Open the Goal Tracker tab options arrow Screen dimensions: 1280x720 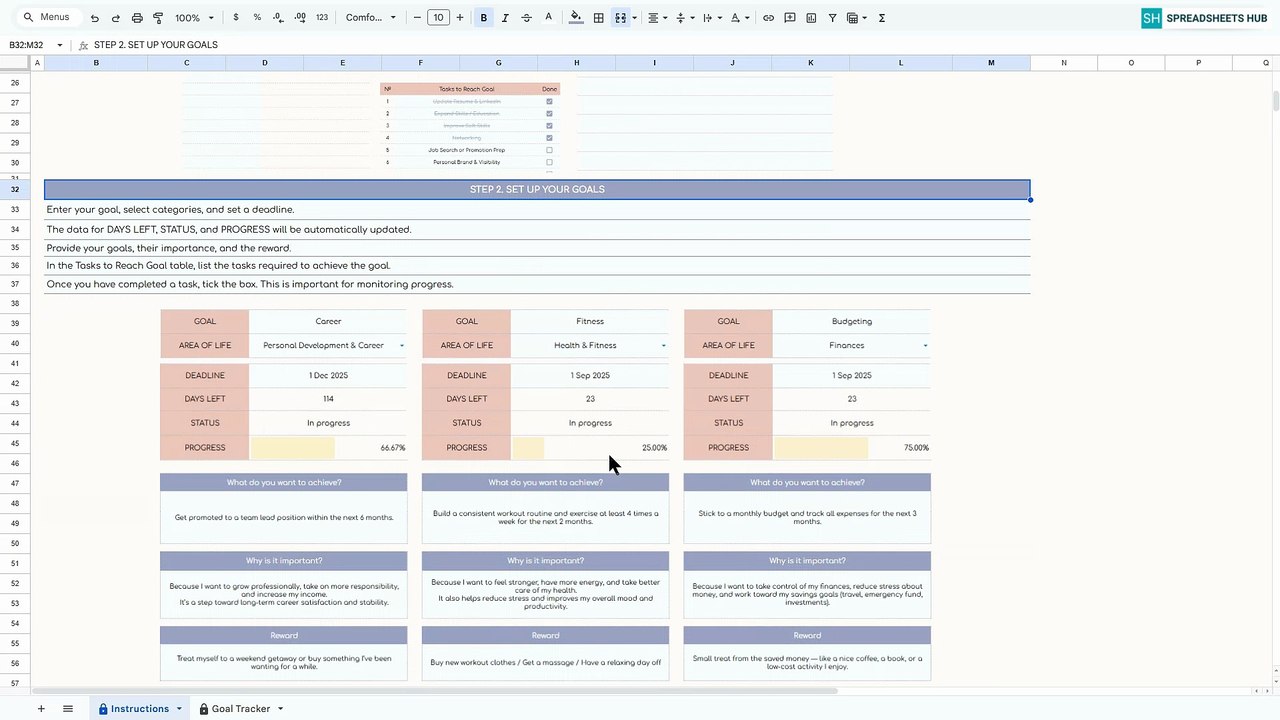point(280,709)
